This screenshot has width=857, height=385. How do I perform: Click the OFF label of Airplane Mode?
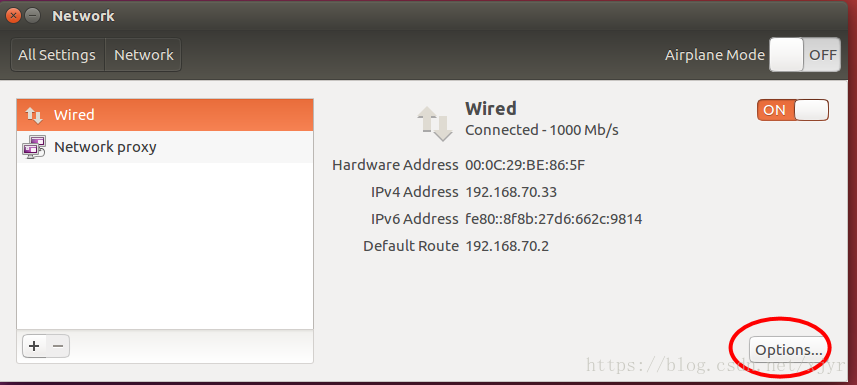(x=823, y=55)
